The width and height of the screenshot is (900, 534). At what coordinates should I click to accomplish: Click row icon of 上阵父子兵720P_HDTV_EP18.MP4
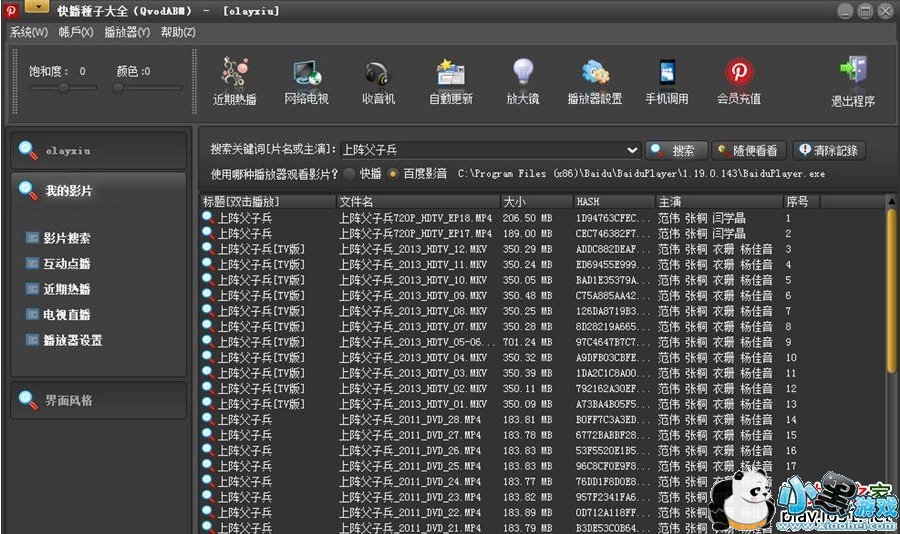click(208, 217)
